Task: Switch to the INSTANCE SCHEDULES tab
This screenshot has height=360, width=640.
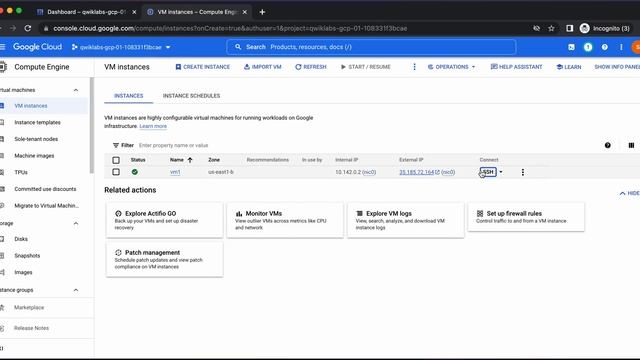Action: coord(191,96)
